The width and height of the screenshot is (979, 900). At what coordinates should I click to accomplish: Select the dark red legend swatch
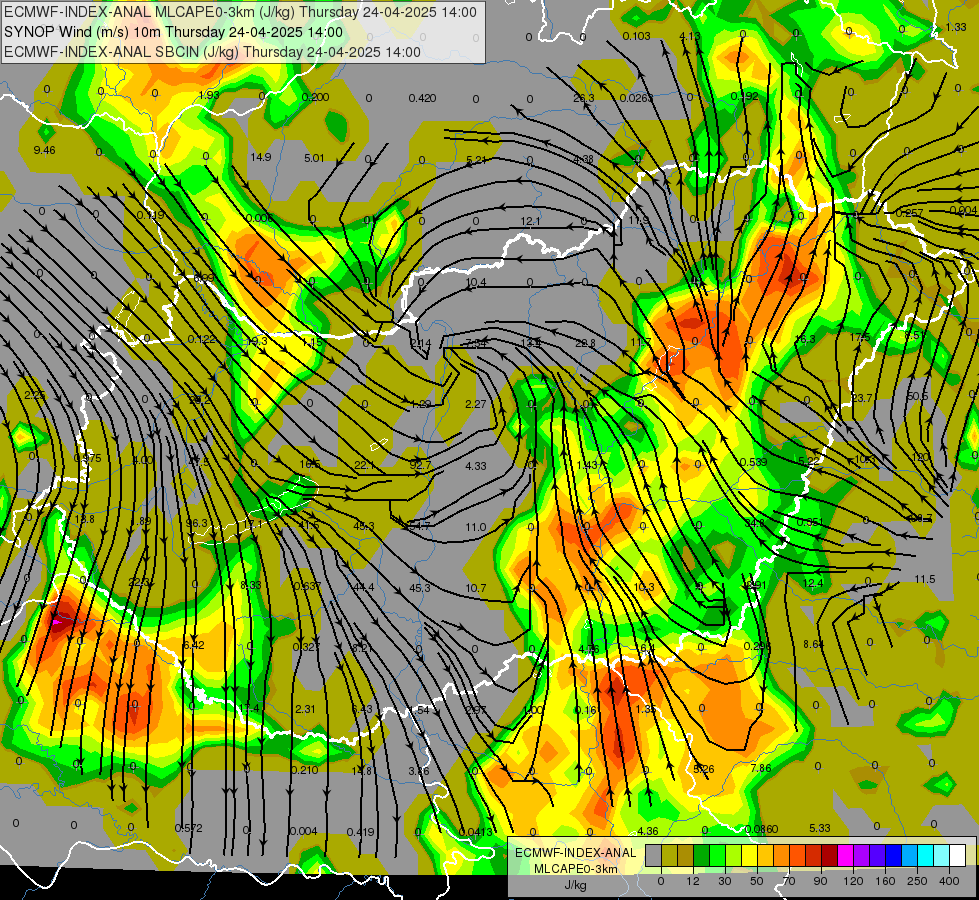pyautogui.click(x=830, y=855)
